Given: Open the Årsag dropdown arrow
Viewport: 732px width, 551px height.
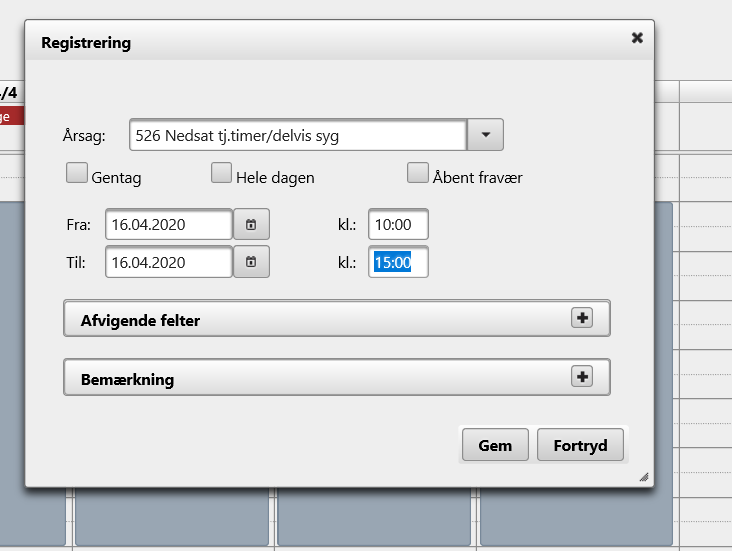Looking at the screenshot, I should [x=486, y=134].
